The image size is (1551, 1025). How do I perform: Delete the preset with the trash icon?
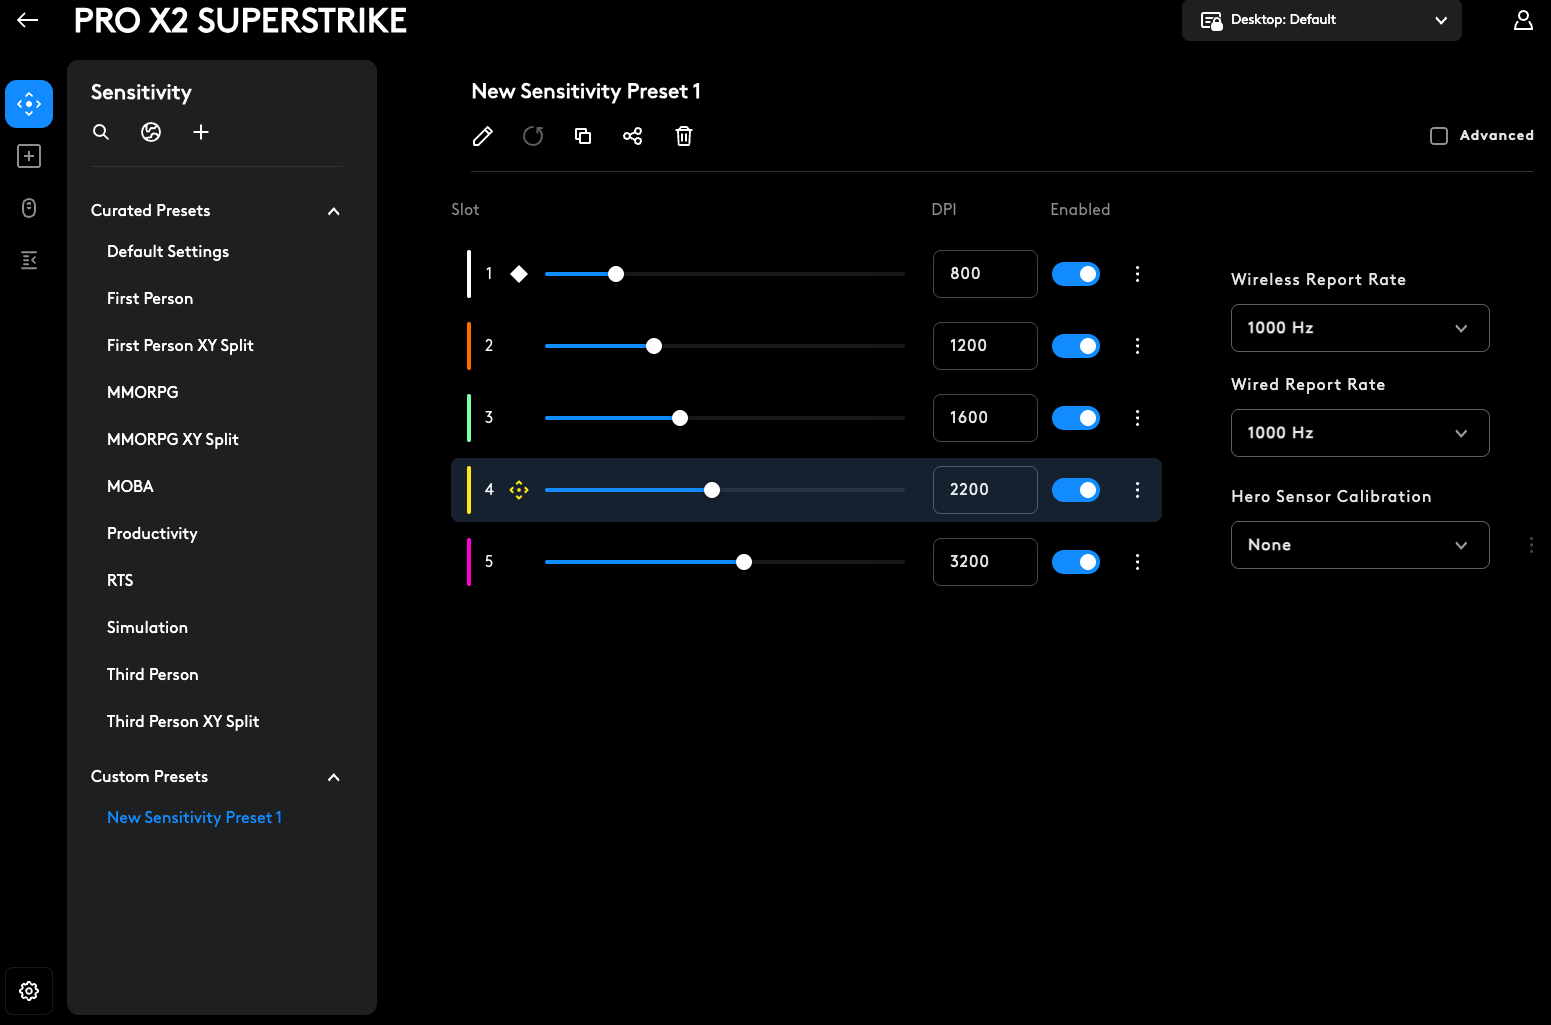(x=684, y=136)
